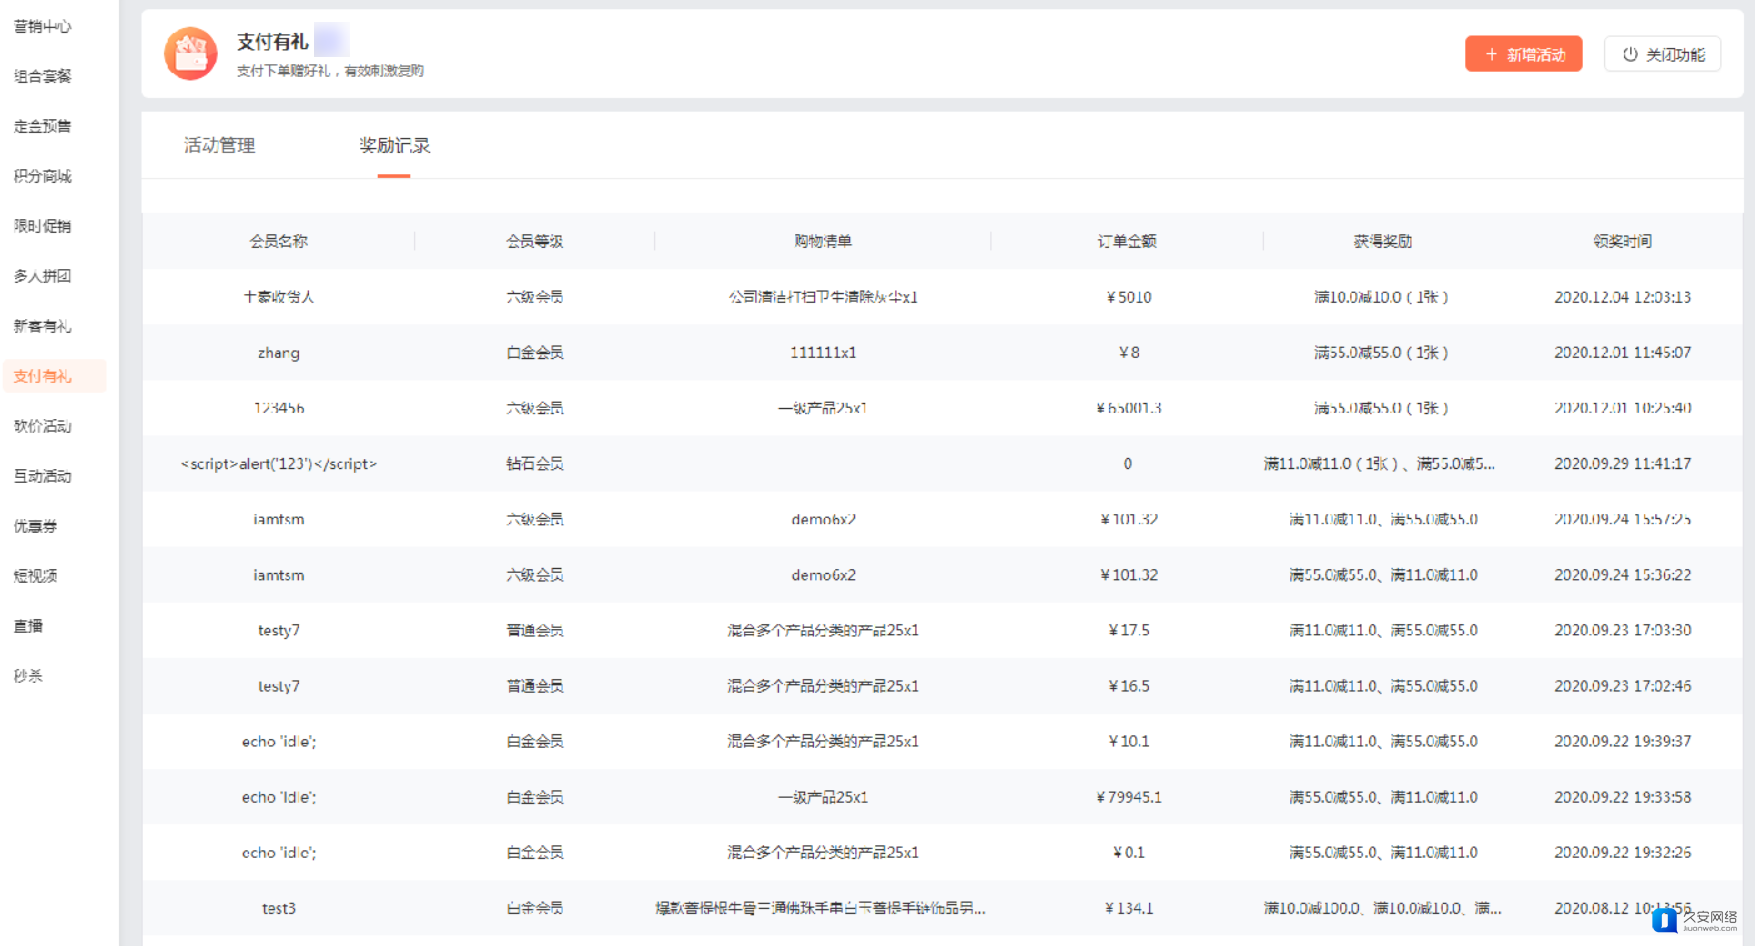Viewport: 1755px width, 946px height.
Task: Click order amount ¥65001.3
Action: pyautogui.click(x=1129, y=408)
